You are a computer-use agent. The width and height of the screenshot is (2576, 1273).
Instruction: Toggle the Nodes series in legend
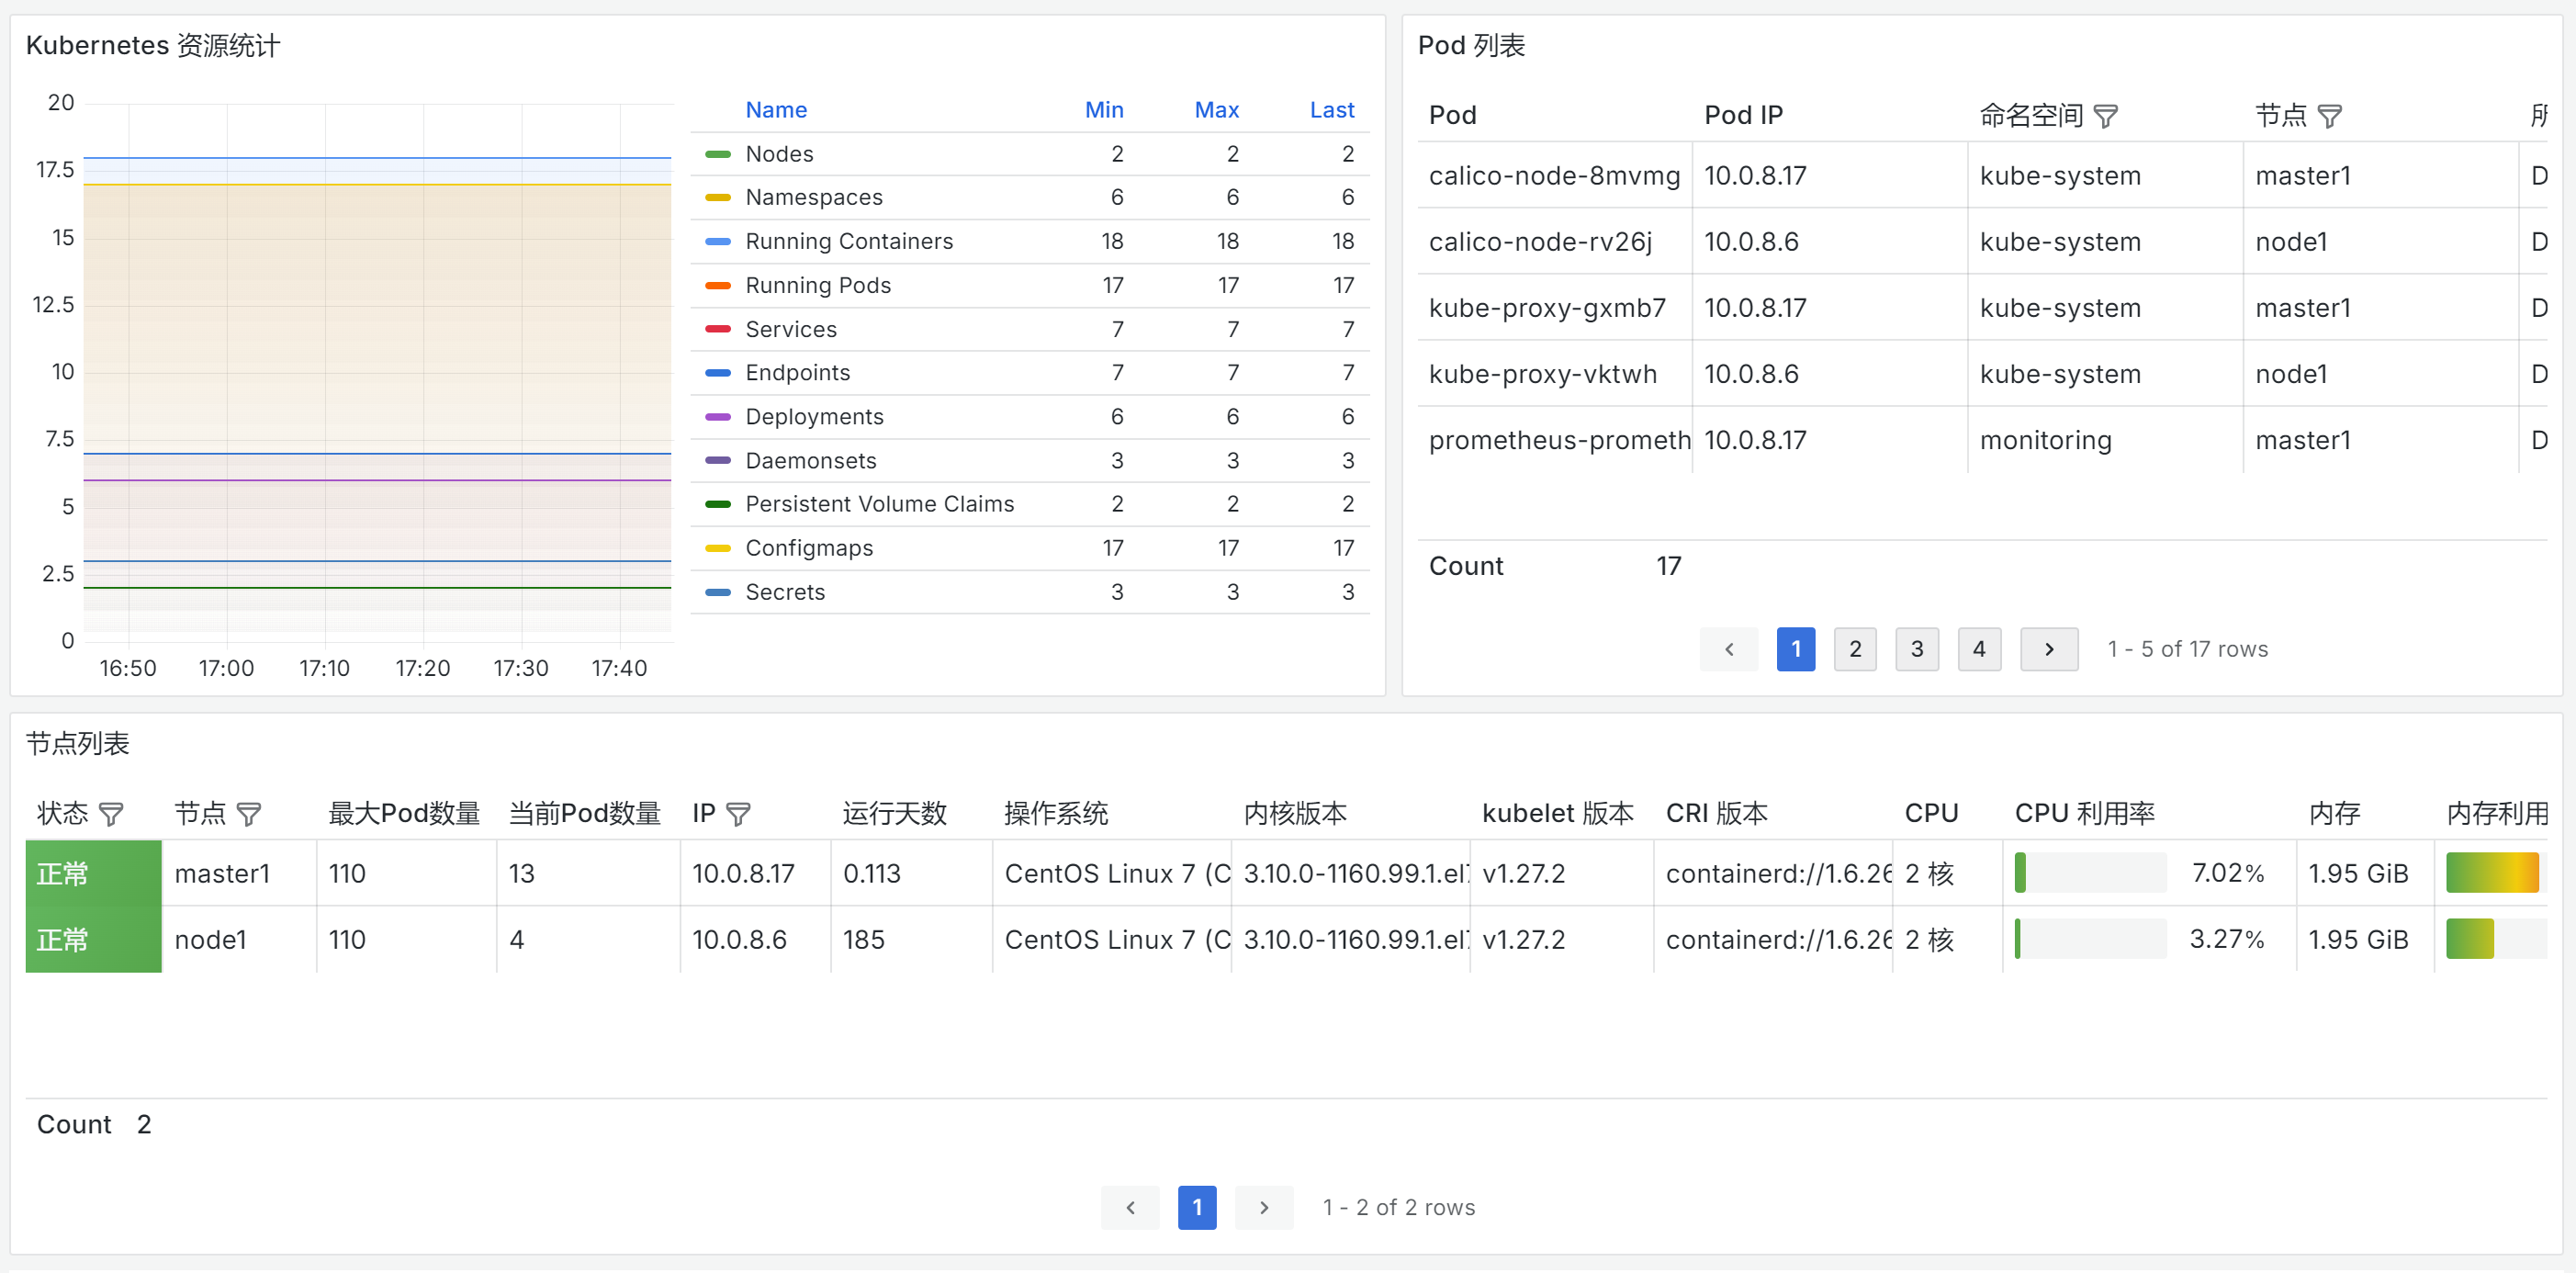779,154
